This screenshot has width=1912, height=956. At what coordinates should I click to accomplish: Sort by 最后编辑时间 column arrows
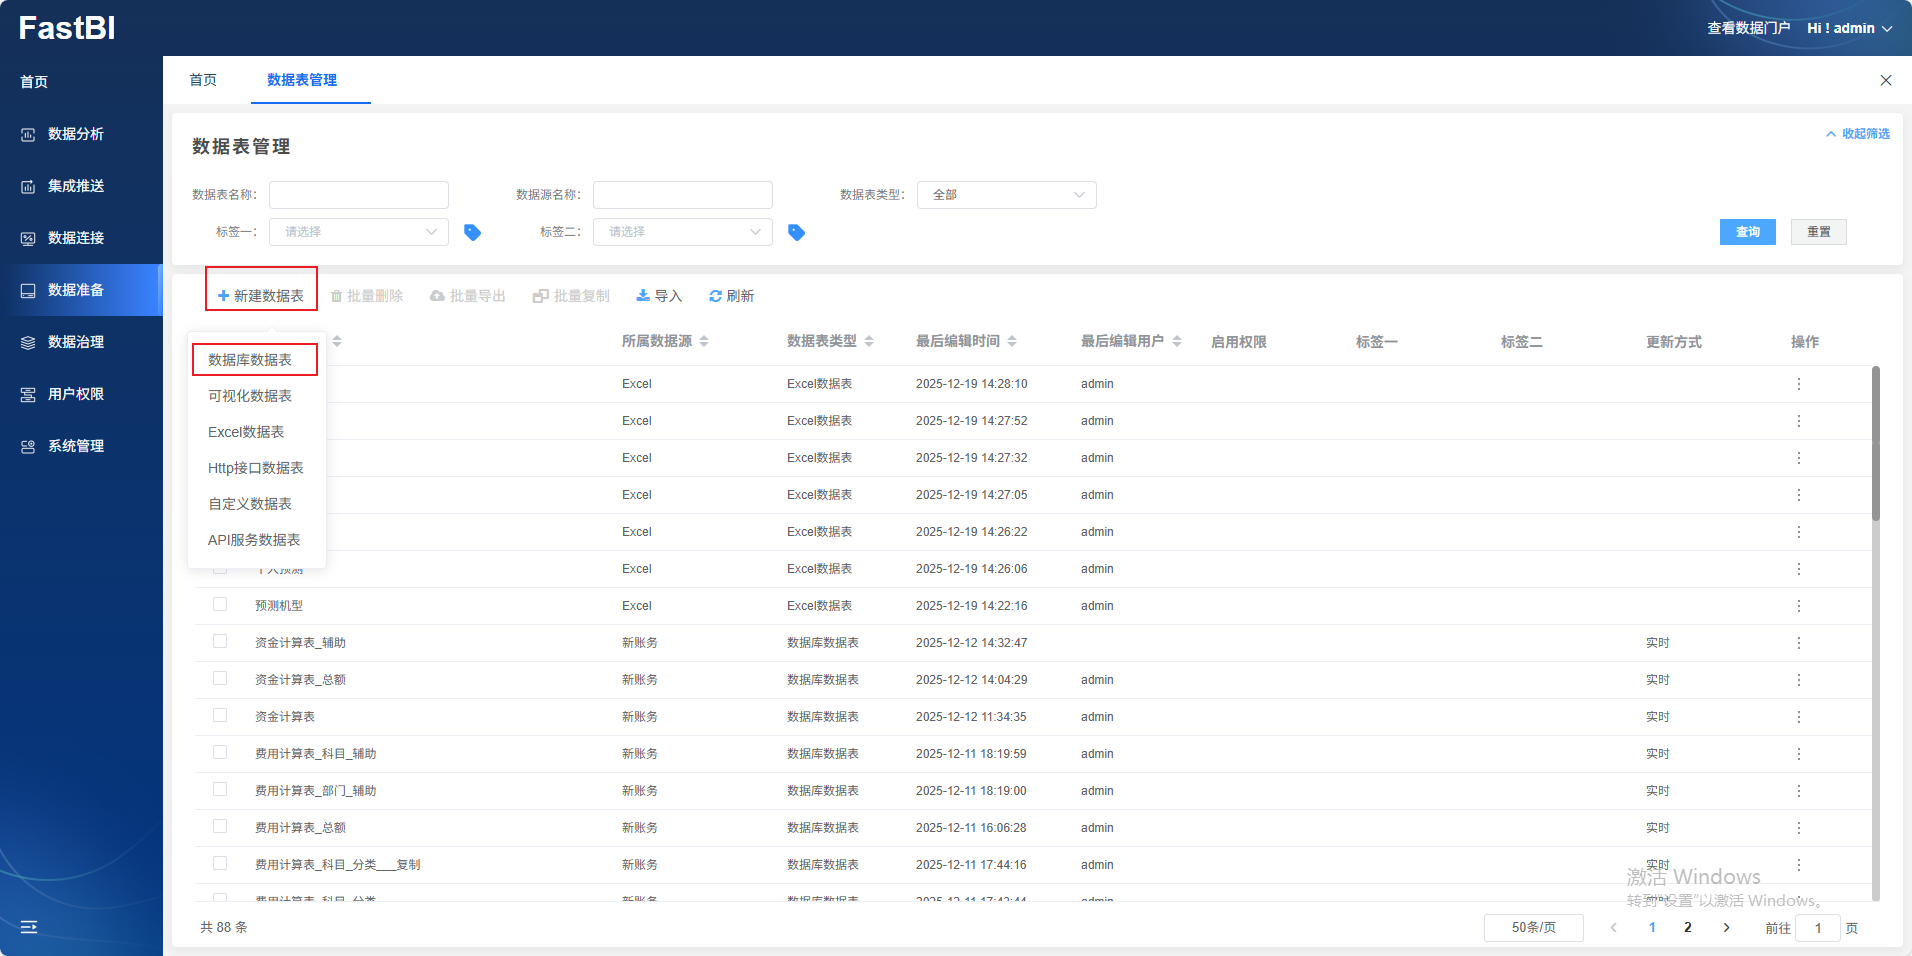1012,342
